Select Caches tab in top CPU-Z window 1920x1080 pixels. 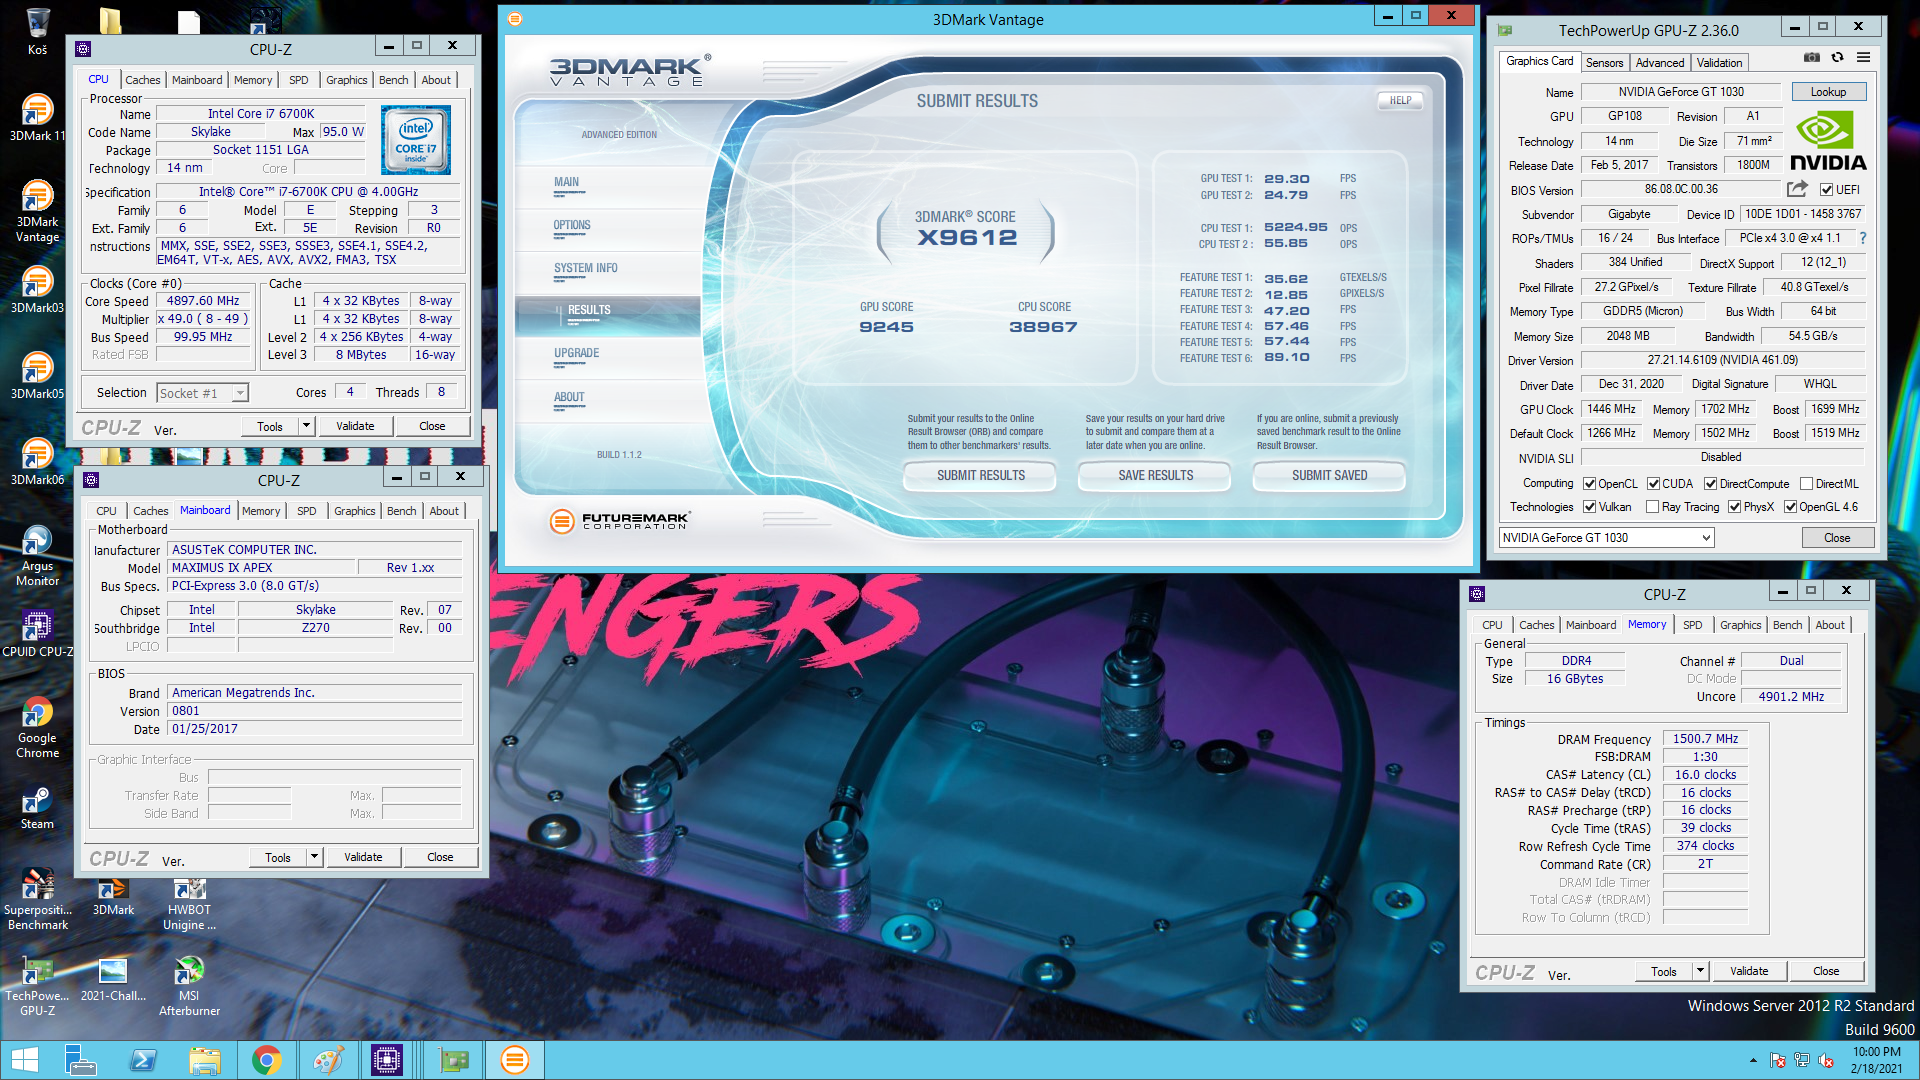click(142, 80)
